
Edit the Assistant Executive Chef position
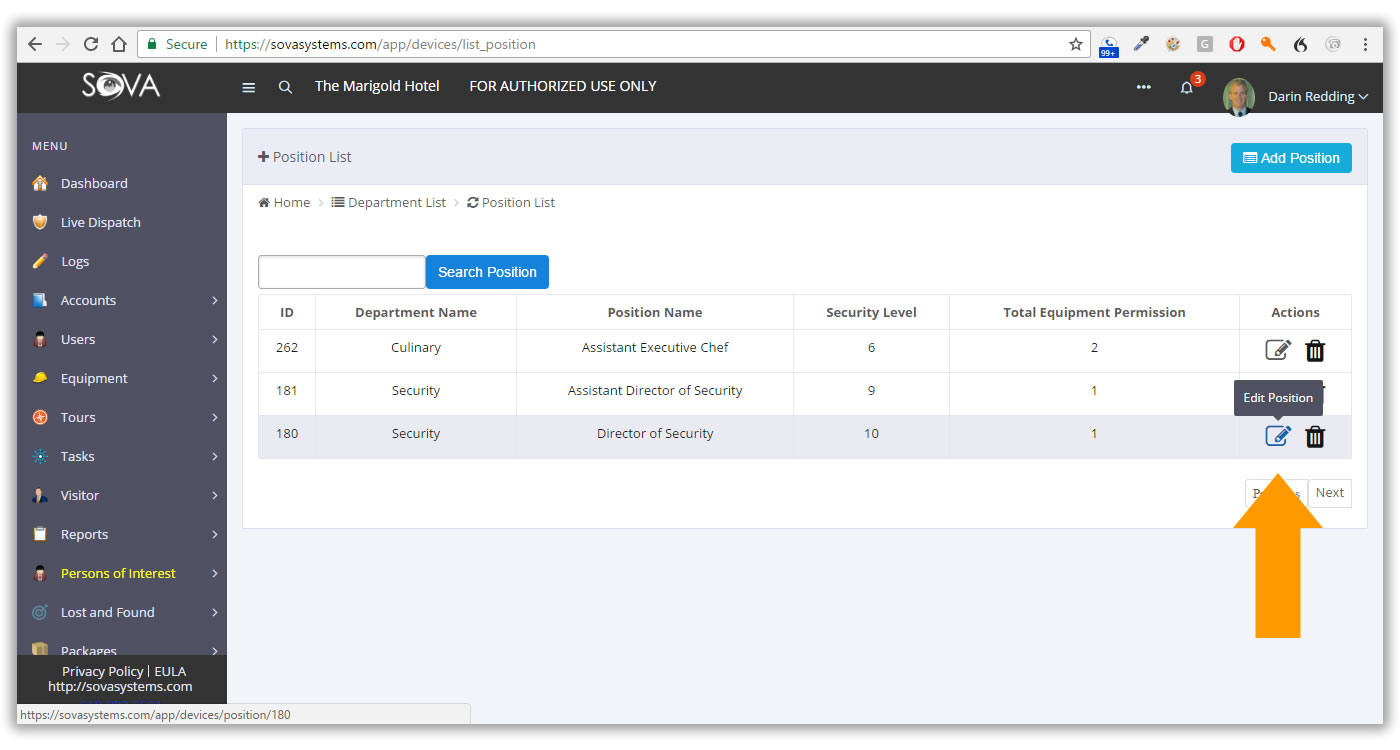pyautogui.click(x=1278, y=350)
